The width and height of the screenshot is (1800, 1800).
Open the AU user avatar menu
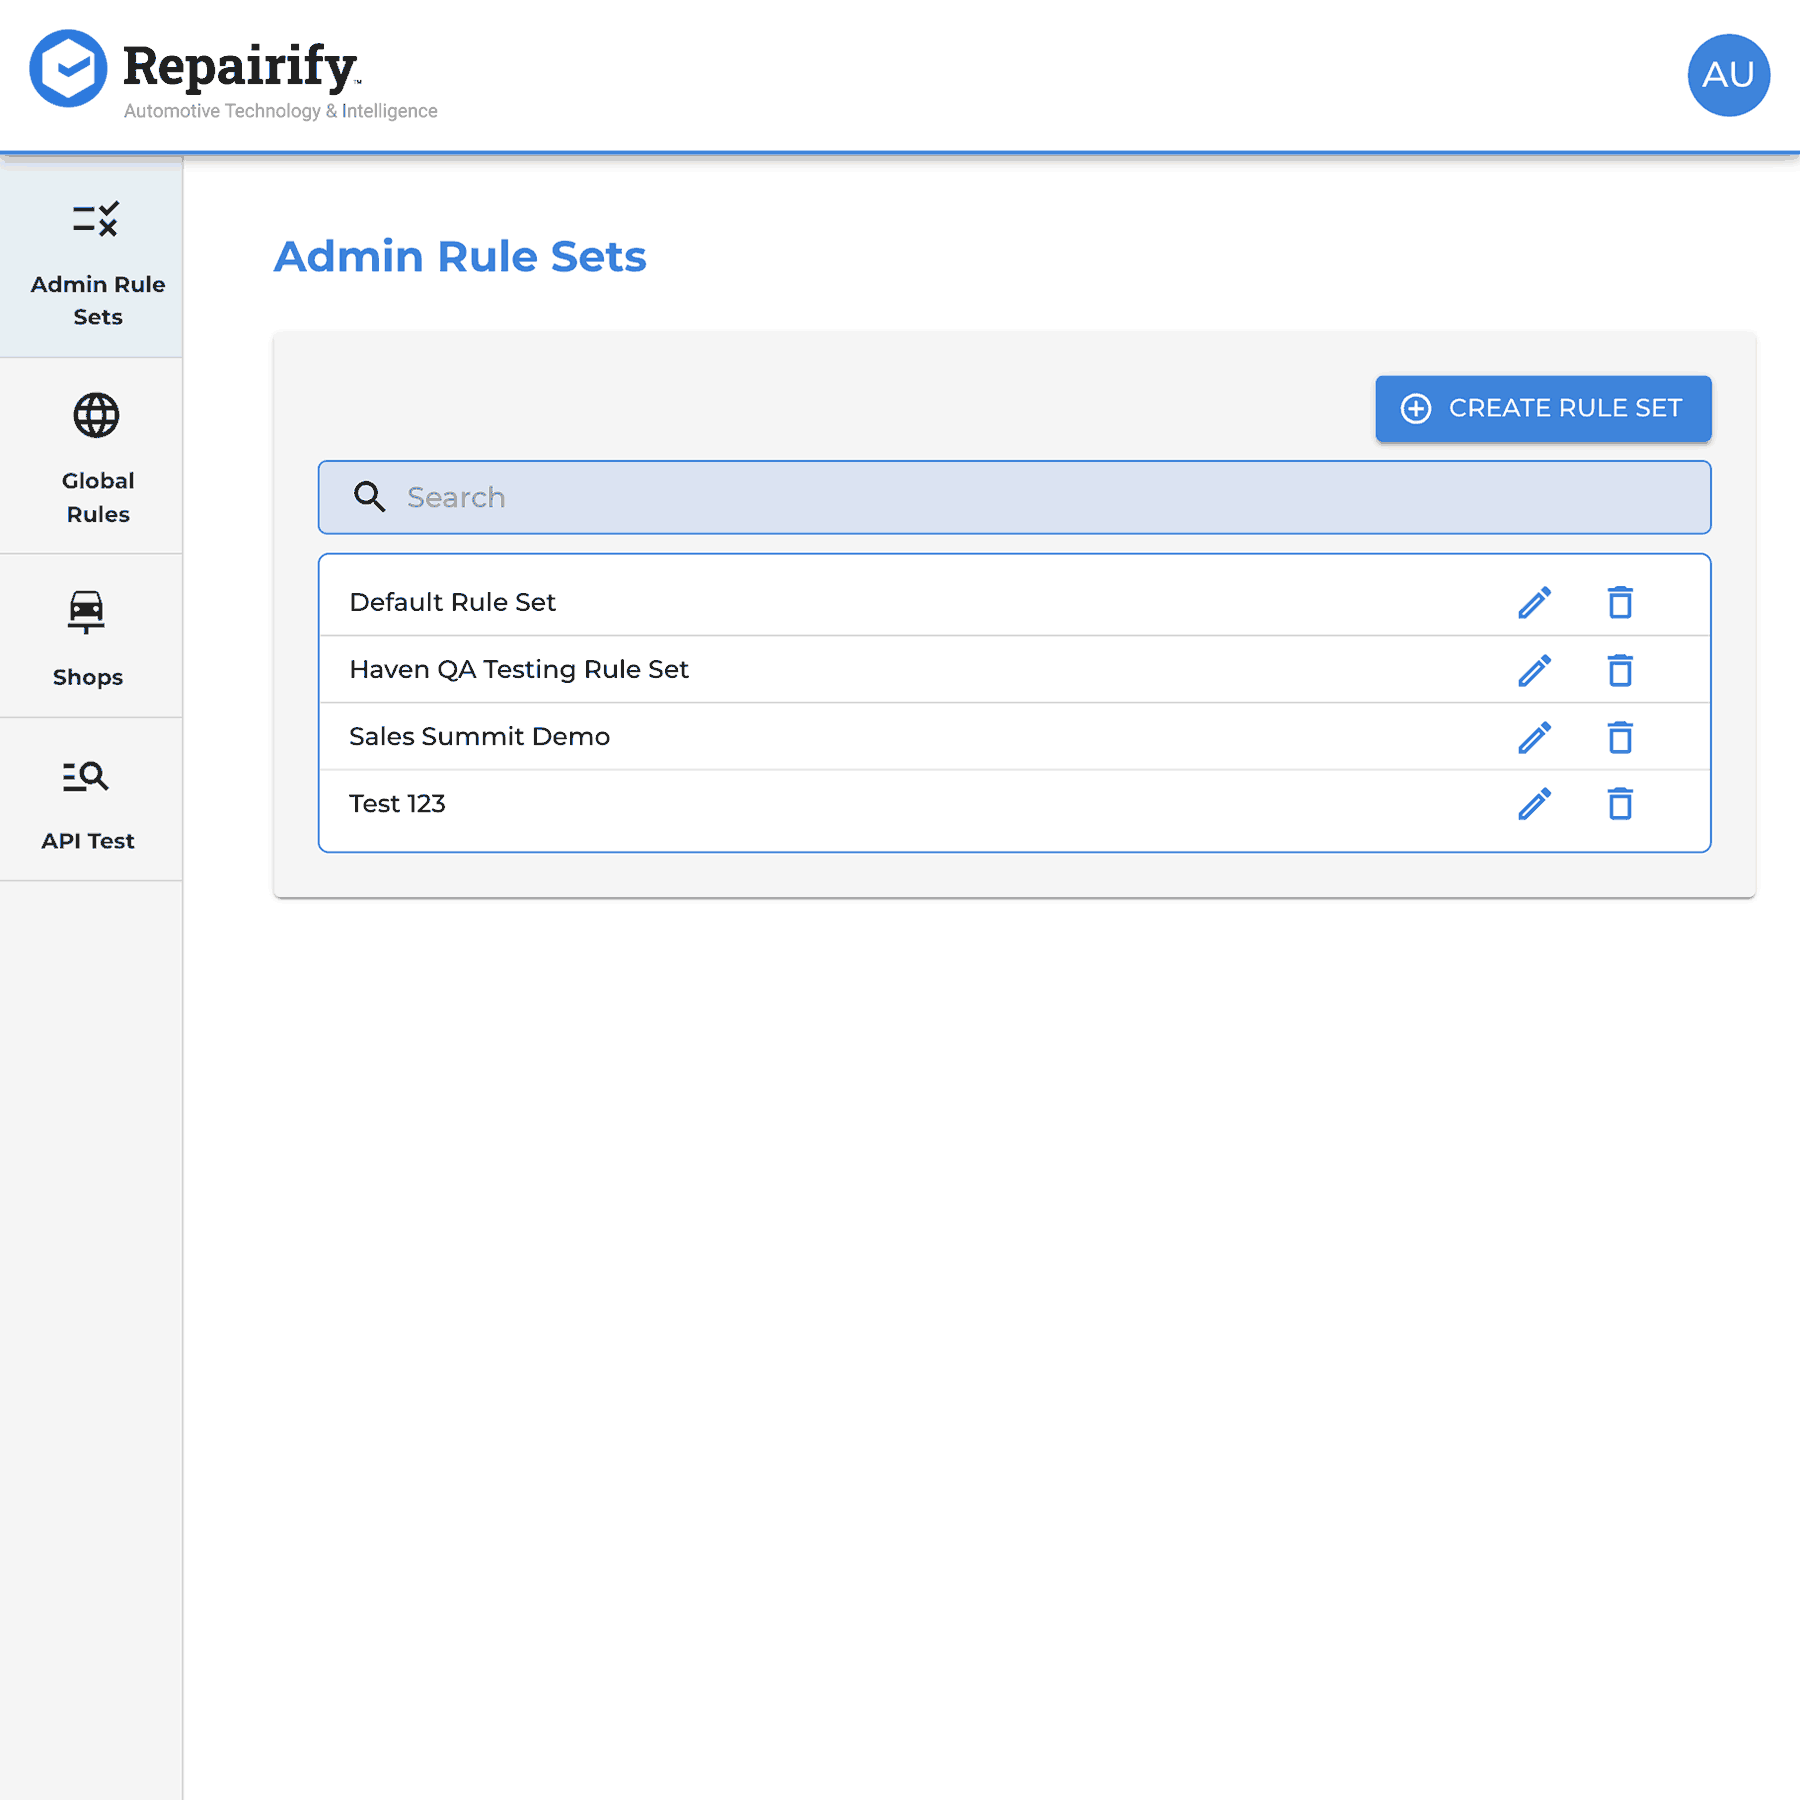click(x=1728, y=75)
